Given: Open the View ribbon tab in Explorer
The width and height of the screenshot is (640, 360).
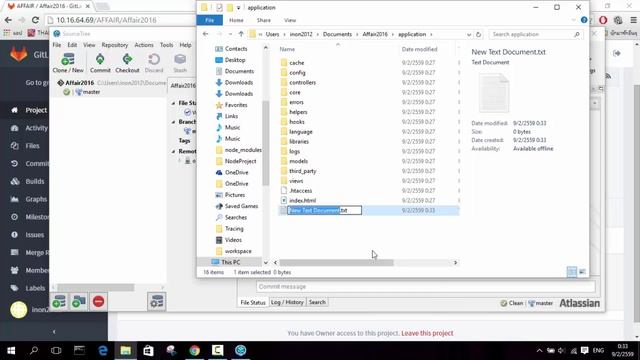Looking at the screenshot, I should pos(290,20).
